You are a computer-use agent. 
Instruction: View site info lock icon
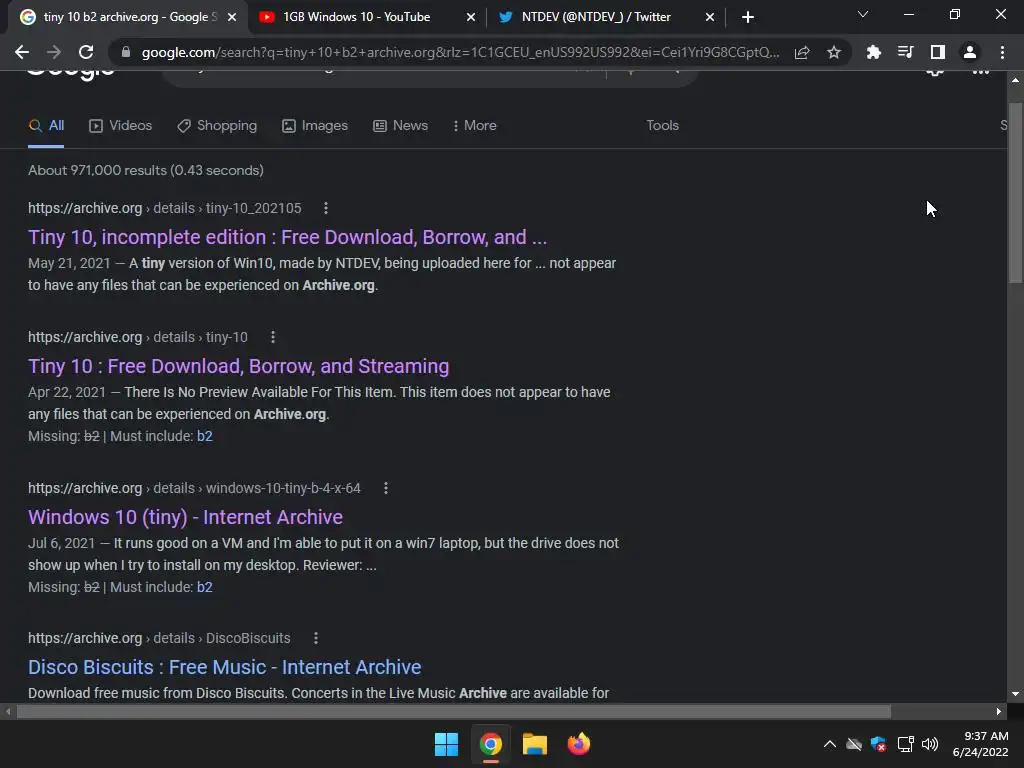126,52
